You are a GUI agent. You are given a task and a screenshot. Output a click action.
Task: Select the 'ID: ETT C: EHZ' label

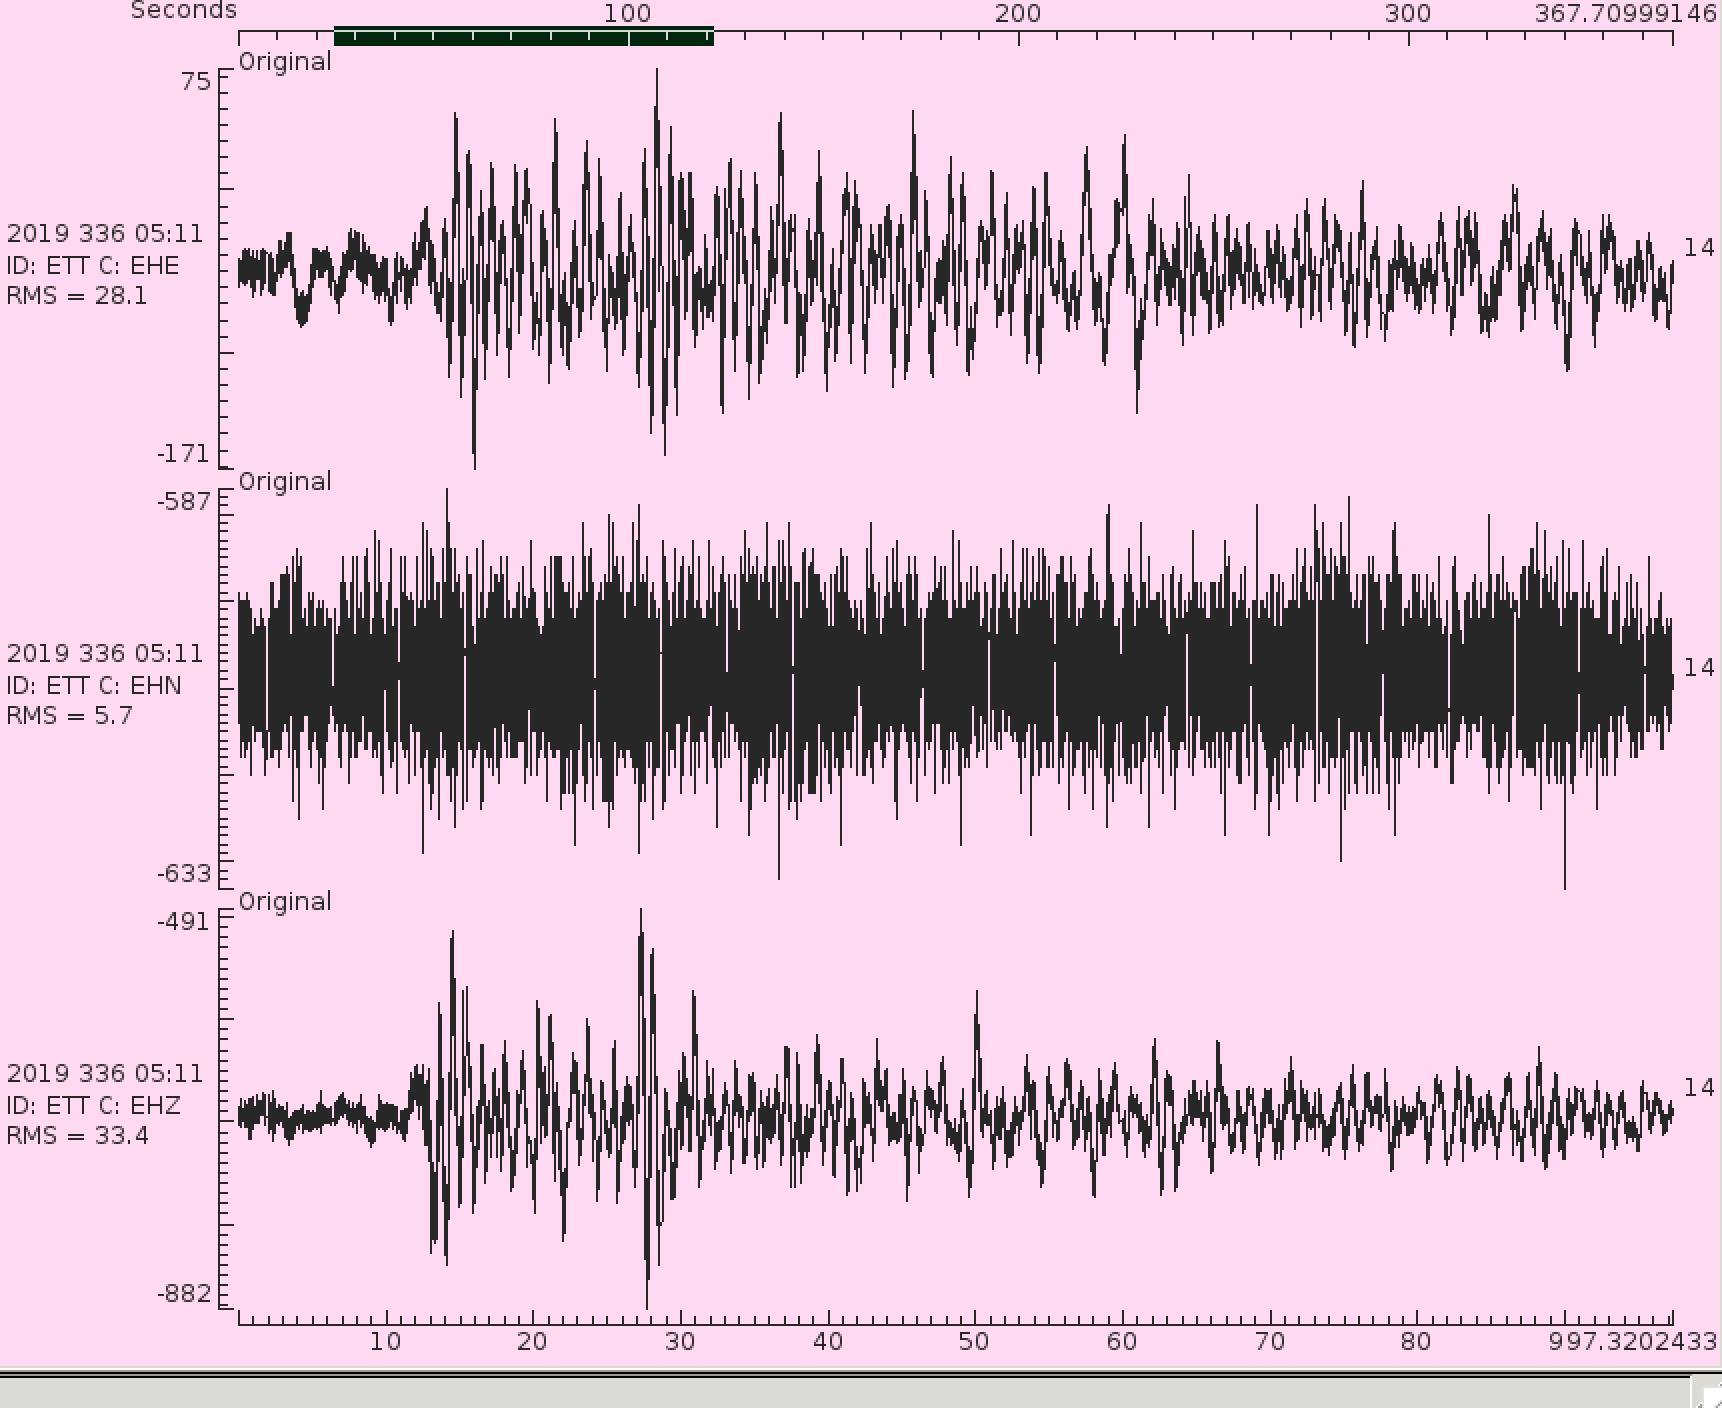pos(94,1106)
